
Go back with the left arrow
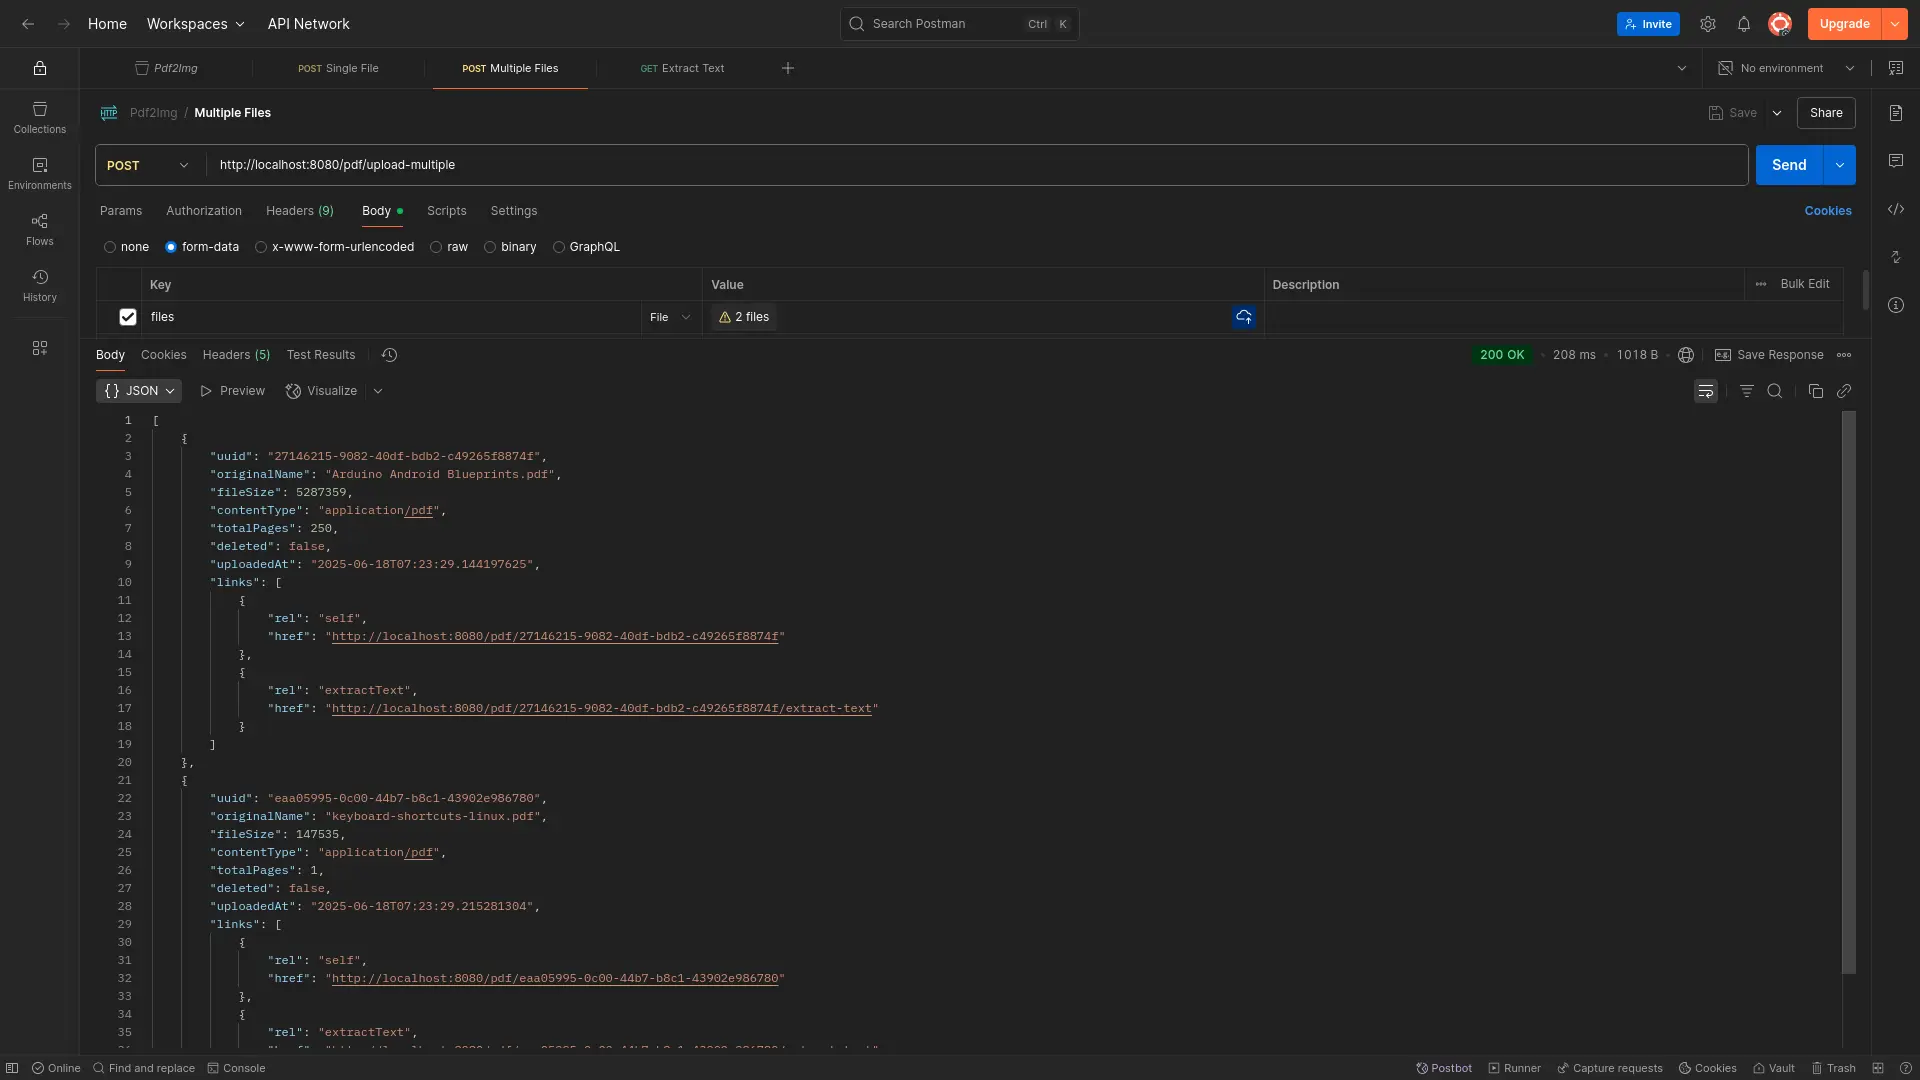28,24
